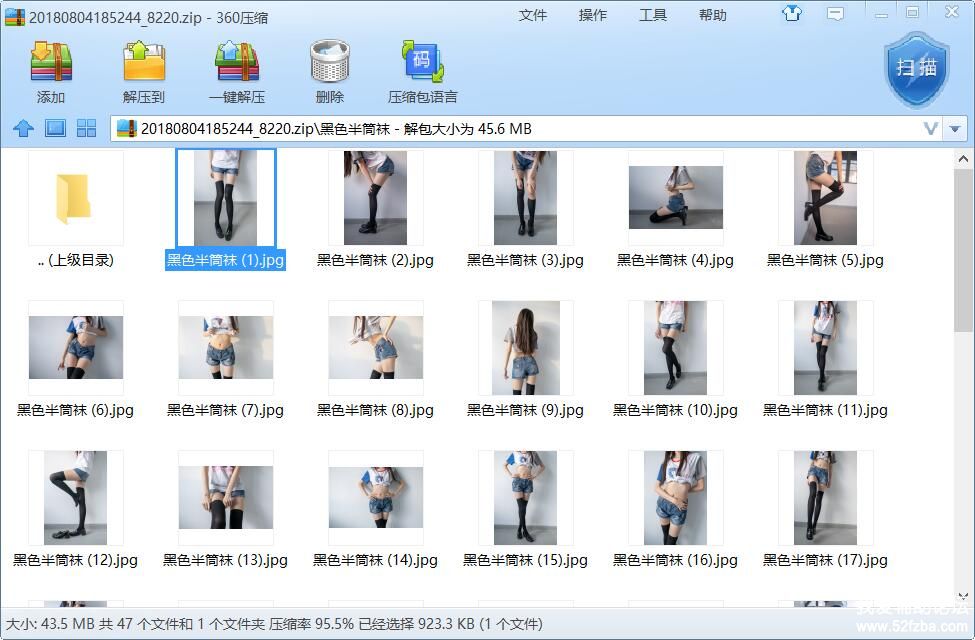Select thumbnail 黑色半筒袜 (12).jpg
This screenshot has width=975, height=640.
pos(75,498)
